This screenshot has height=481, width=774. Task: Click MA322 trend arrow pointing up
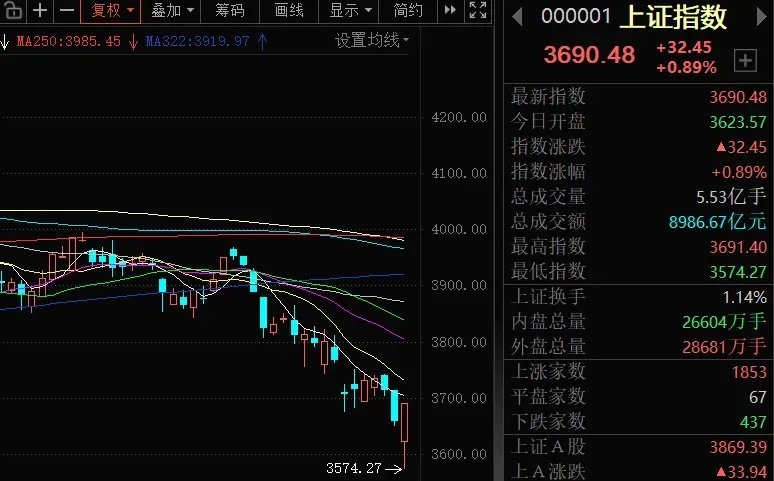[263, 41]
